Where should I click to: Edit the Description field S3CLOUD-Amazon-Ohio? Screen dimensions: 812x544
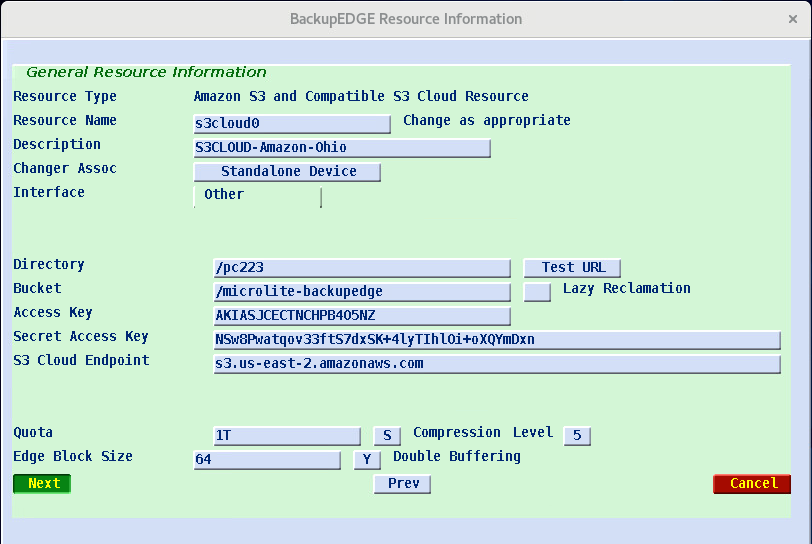[342, 148]
